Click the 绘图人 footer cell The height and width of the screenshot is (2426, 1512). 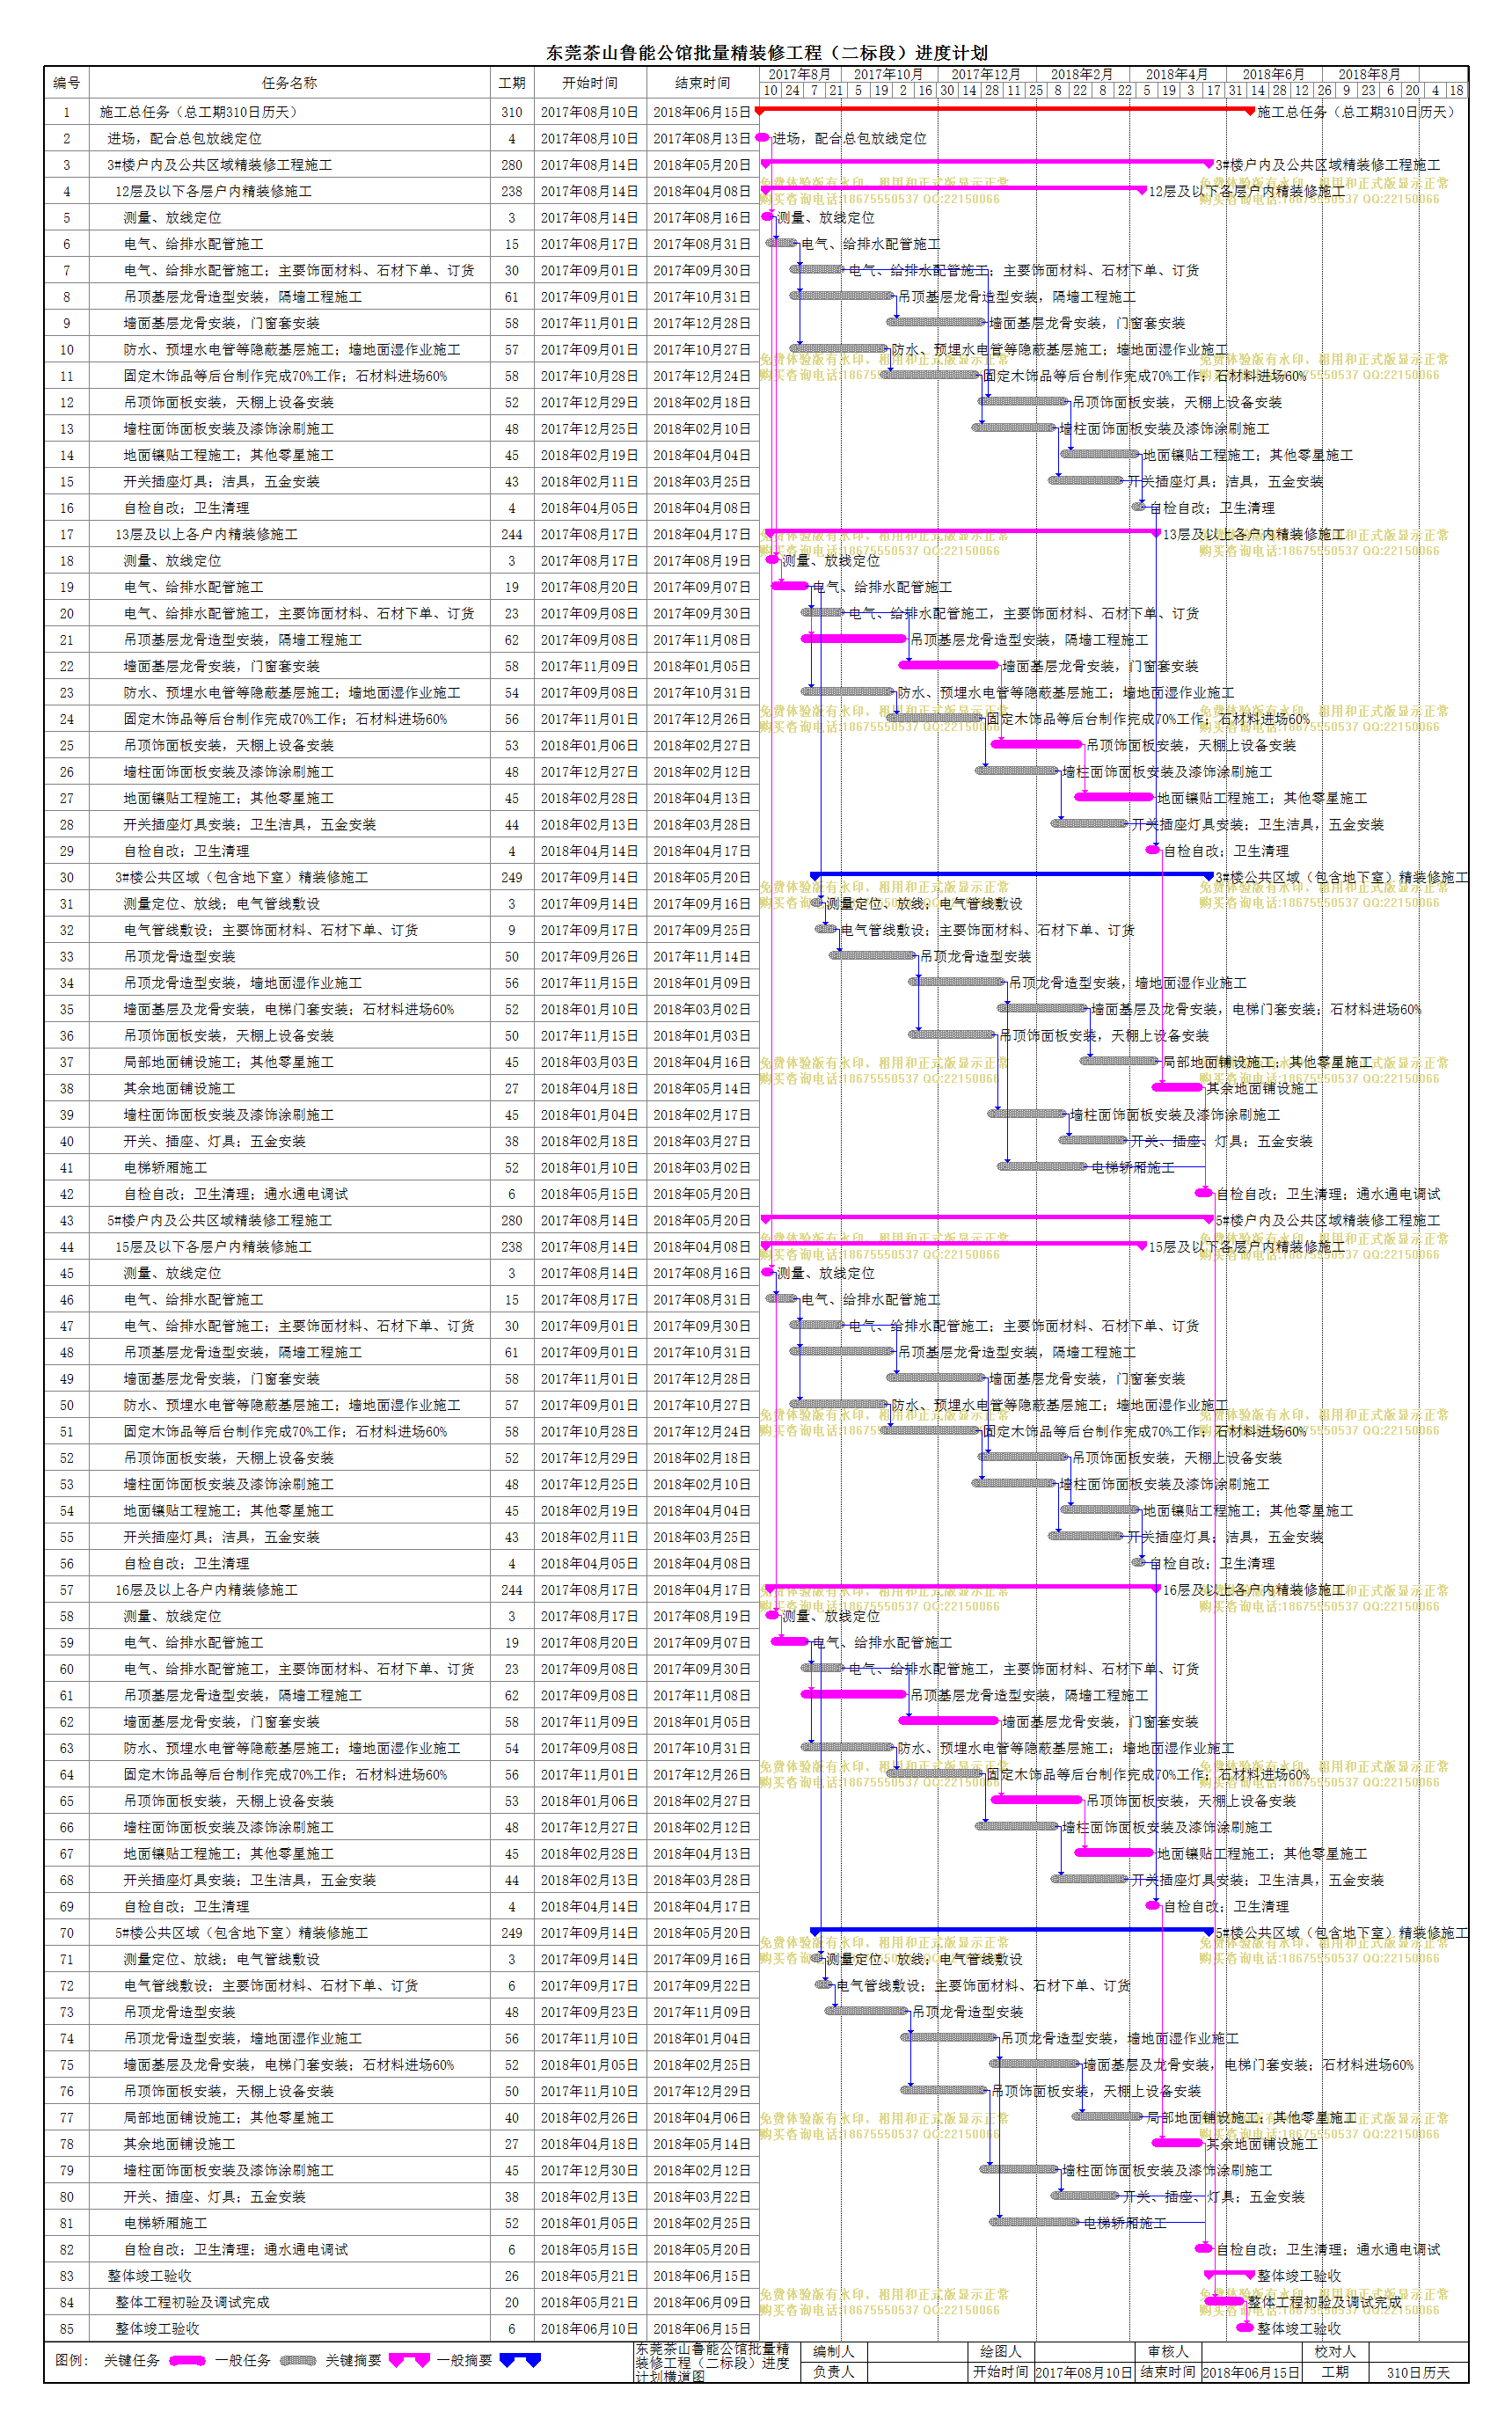(x=1000, y=2351)
